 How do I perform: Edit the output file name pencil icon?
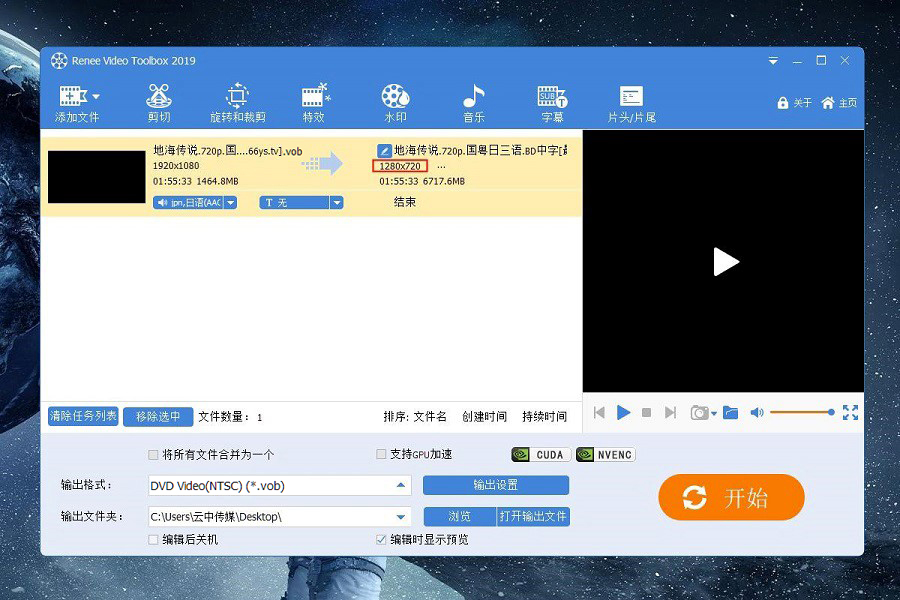[x=384, y=151]
